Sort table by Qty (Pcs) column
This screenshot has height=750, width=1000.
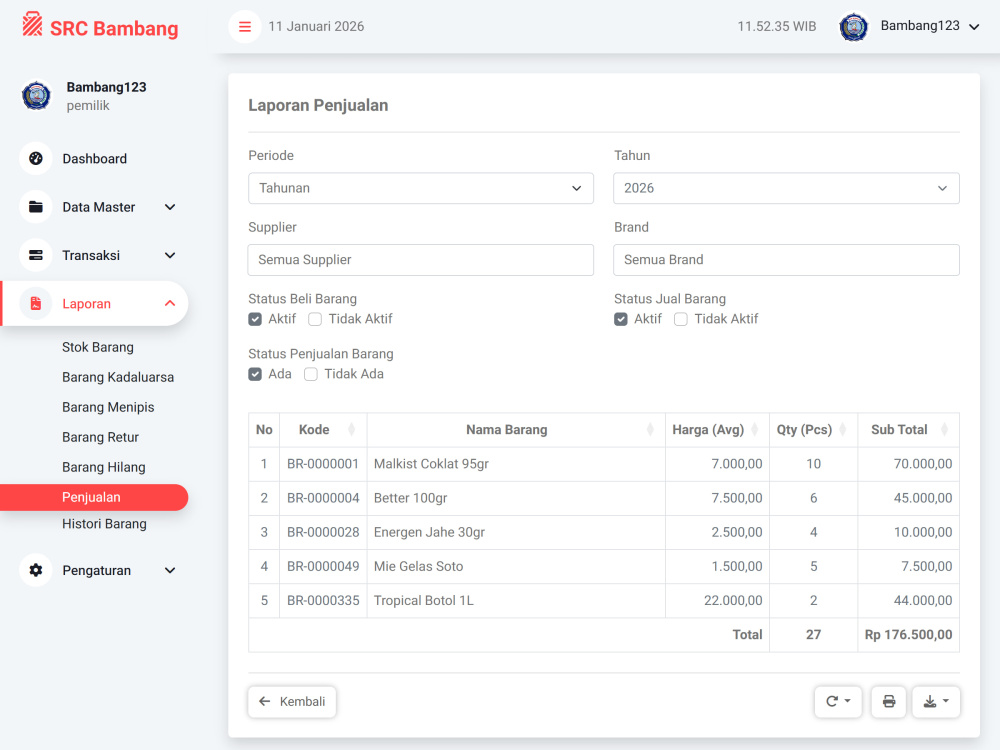coord(842,430)
